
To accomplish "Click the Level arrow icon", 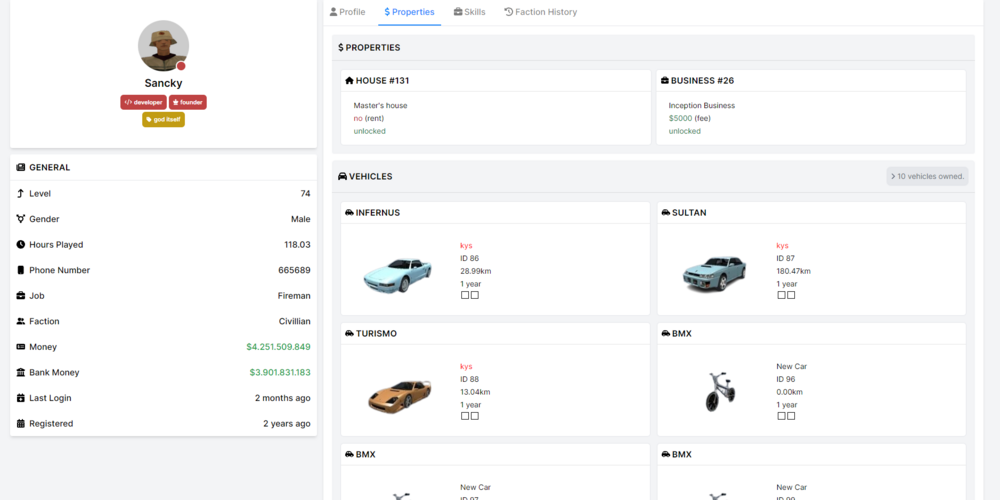I will click(20, 193).
